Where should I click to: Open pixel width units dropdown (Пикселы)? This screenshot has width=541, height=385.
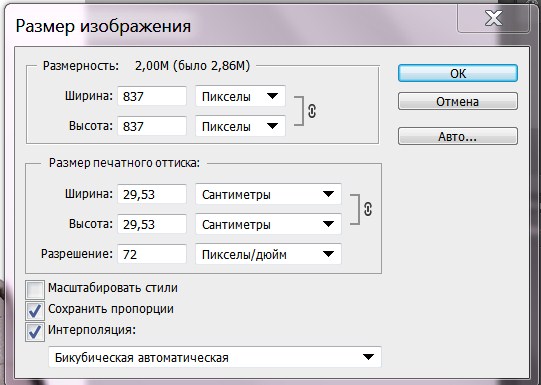pyautogui.click(x=240, y=96)
